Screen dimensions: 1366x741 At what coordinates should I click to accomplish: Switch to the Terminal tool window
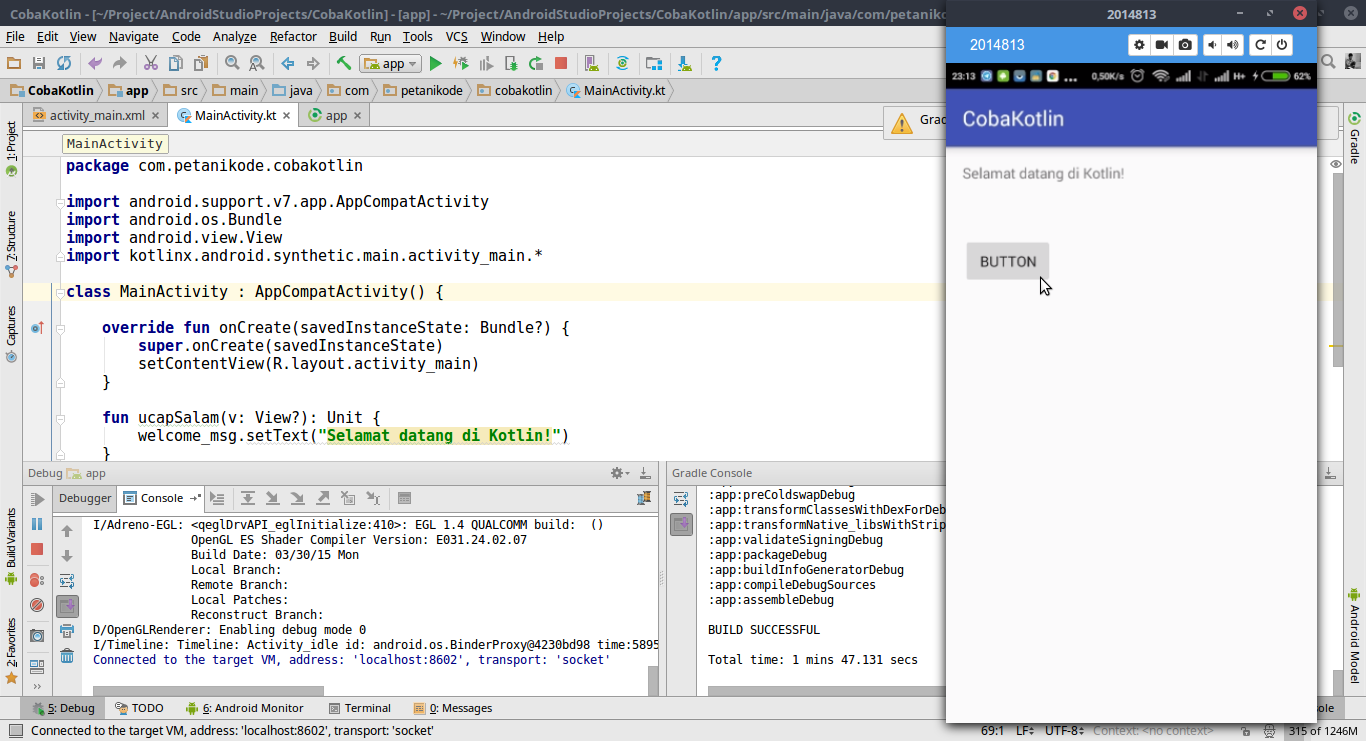tap(359, 708)
